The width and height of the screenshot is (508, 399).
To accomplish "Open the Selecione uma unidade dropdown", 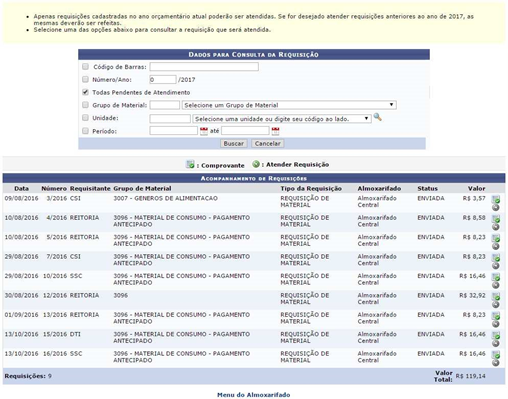I will click(x=282, y=118).
